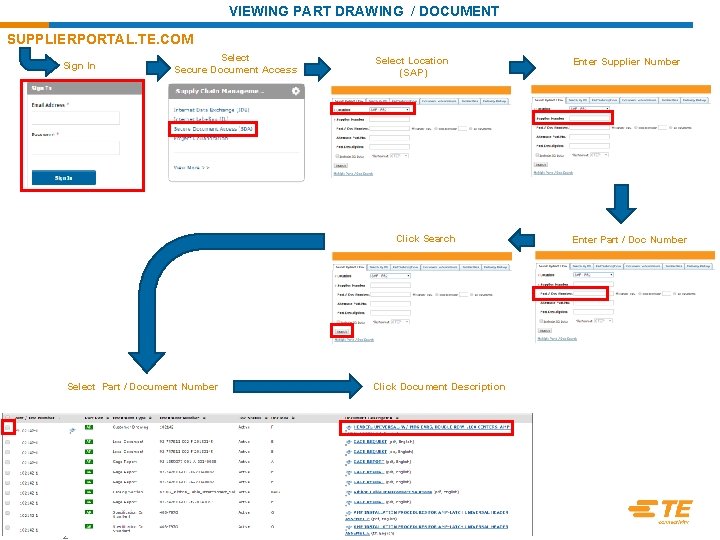Toggle the select-all checkbox in the results table header

point(8,417)
